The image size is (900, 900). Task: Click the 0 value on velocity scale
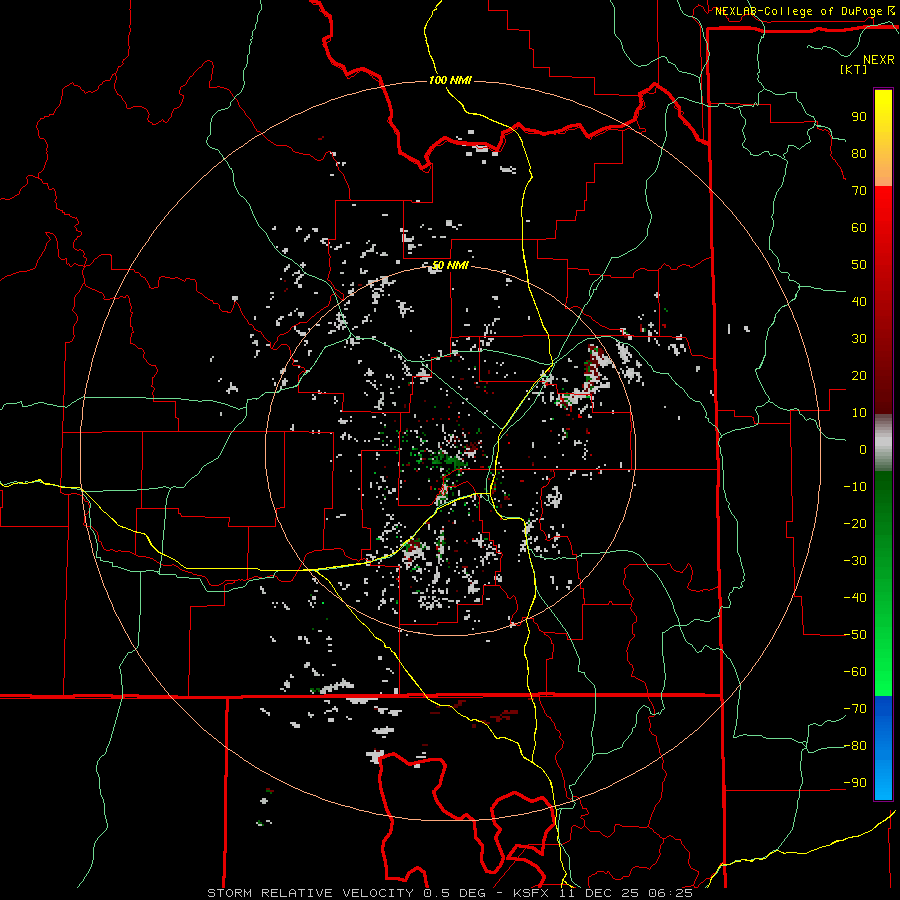[x=863, y=450]
